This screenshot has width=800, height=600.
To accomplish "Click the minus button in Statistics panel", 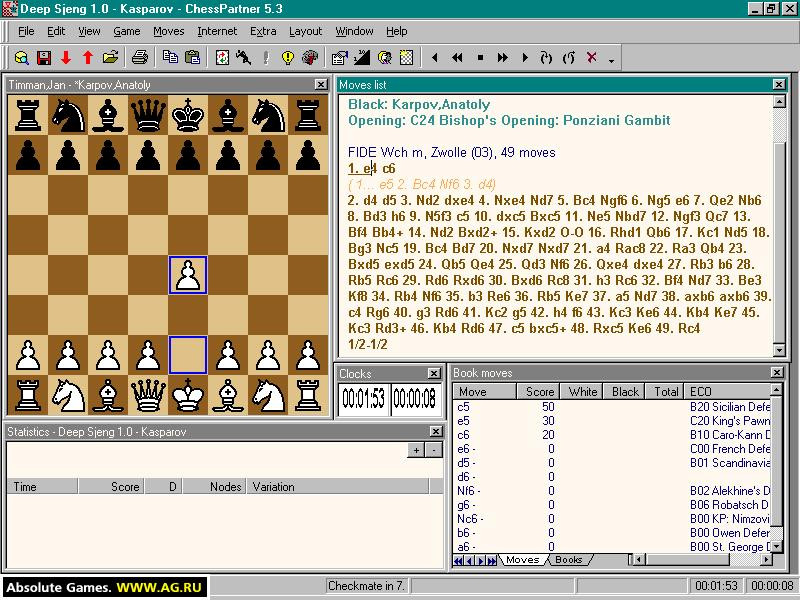I will (x=434, y=450).
